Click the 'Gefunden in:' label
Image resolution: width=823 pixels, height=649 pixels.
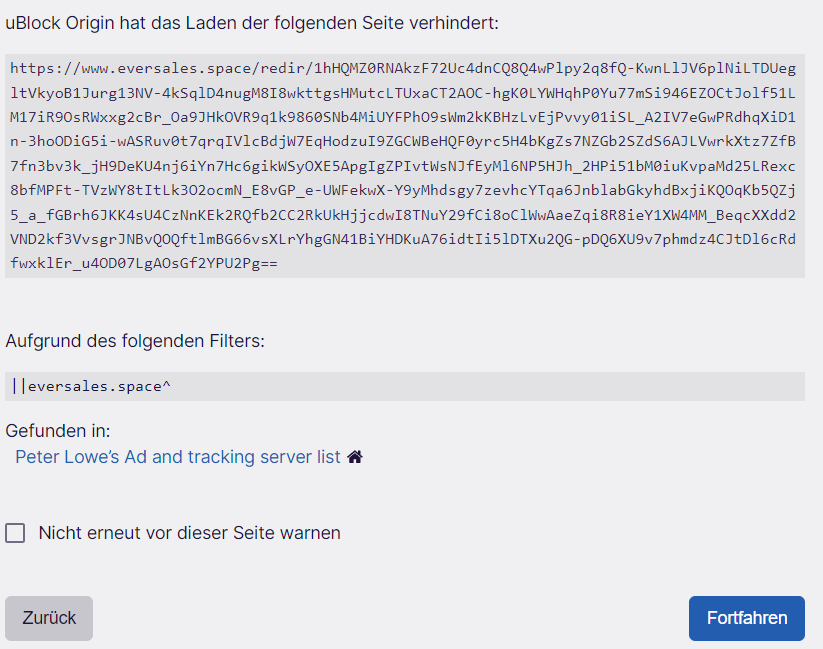click(x=58, y=431)
